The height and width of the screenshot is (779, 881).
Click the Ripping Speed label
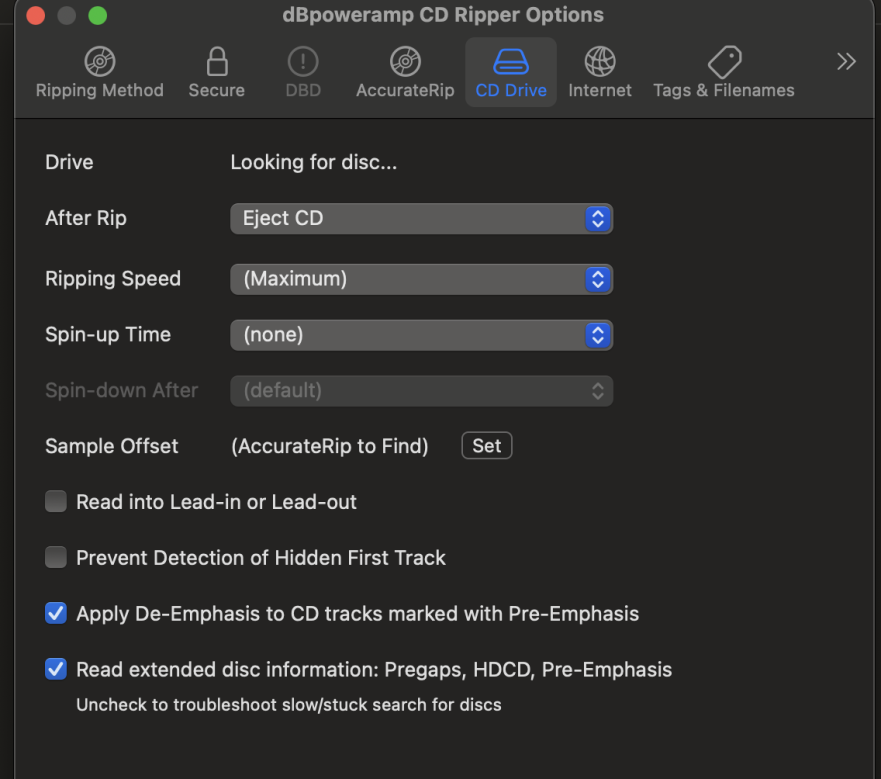(x=113, y=279)
